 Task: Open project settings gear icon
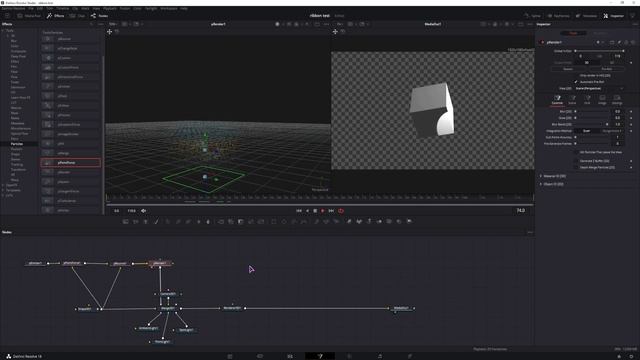631,356
